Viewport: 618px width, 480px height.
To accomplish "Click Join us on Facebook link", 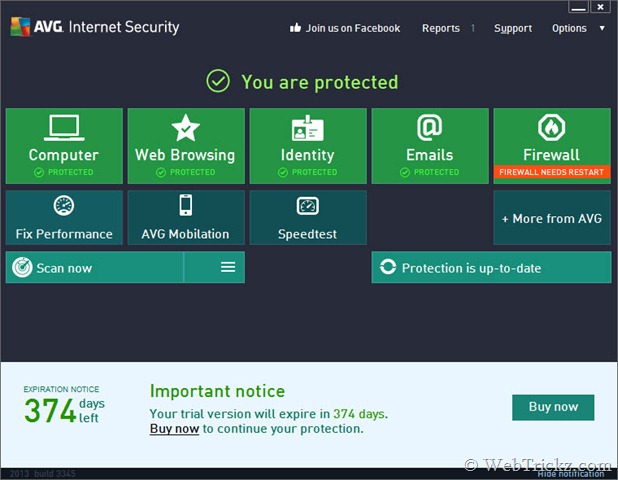I will coord(353,28).
